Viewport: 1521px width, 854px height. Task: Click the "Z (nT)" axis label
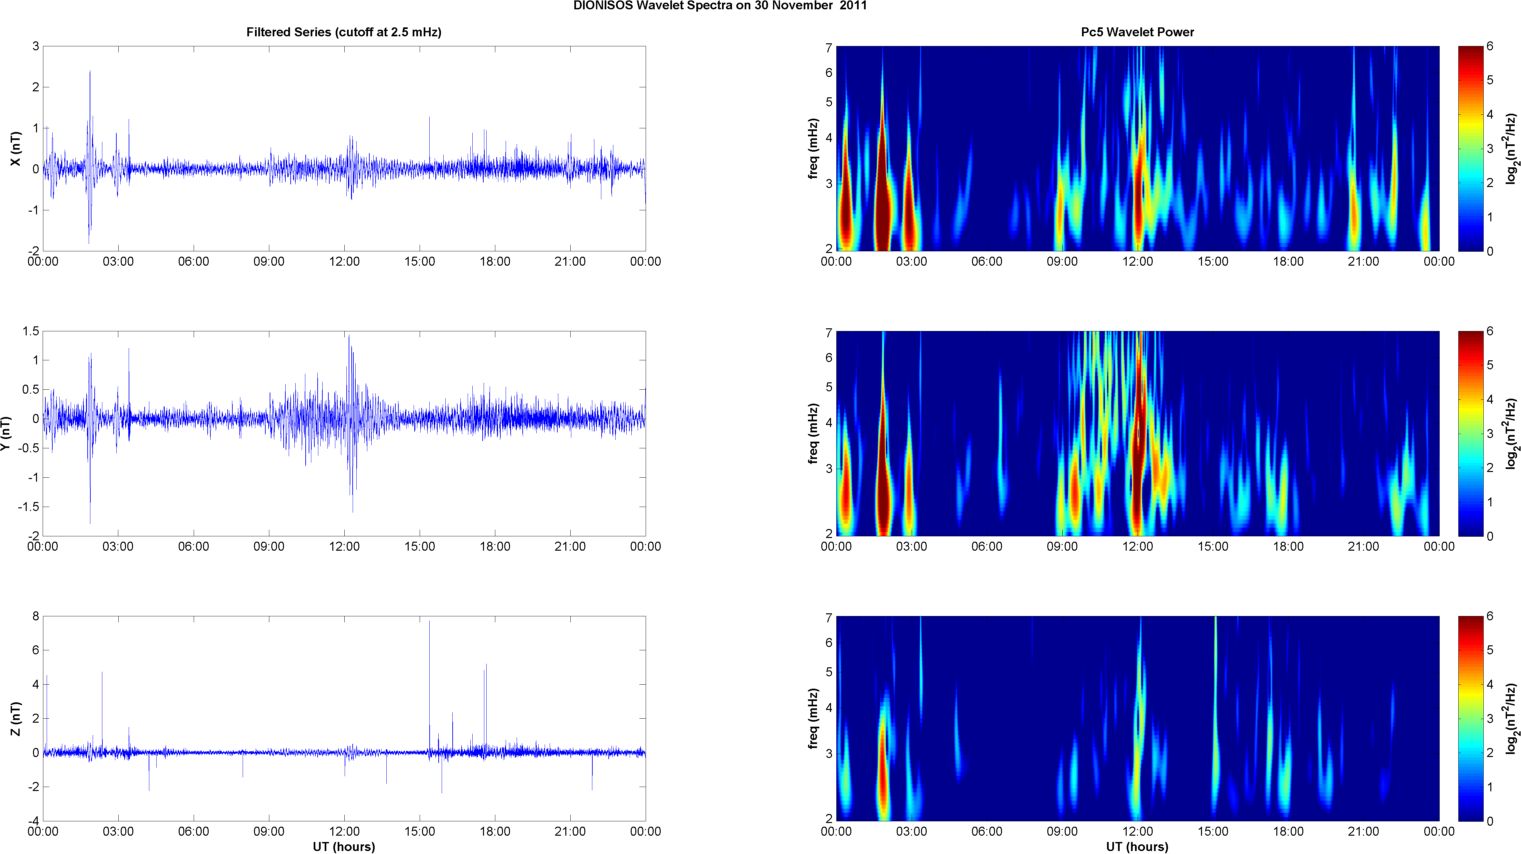15,718
